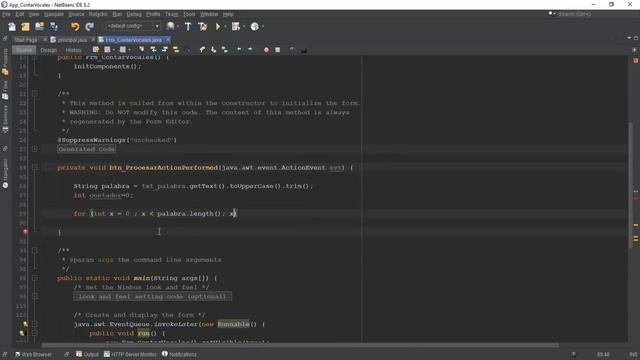The width and height of the screenshot is (640, 360).
Task: Run the project with green play icon
Action: point(218,27)
